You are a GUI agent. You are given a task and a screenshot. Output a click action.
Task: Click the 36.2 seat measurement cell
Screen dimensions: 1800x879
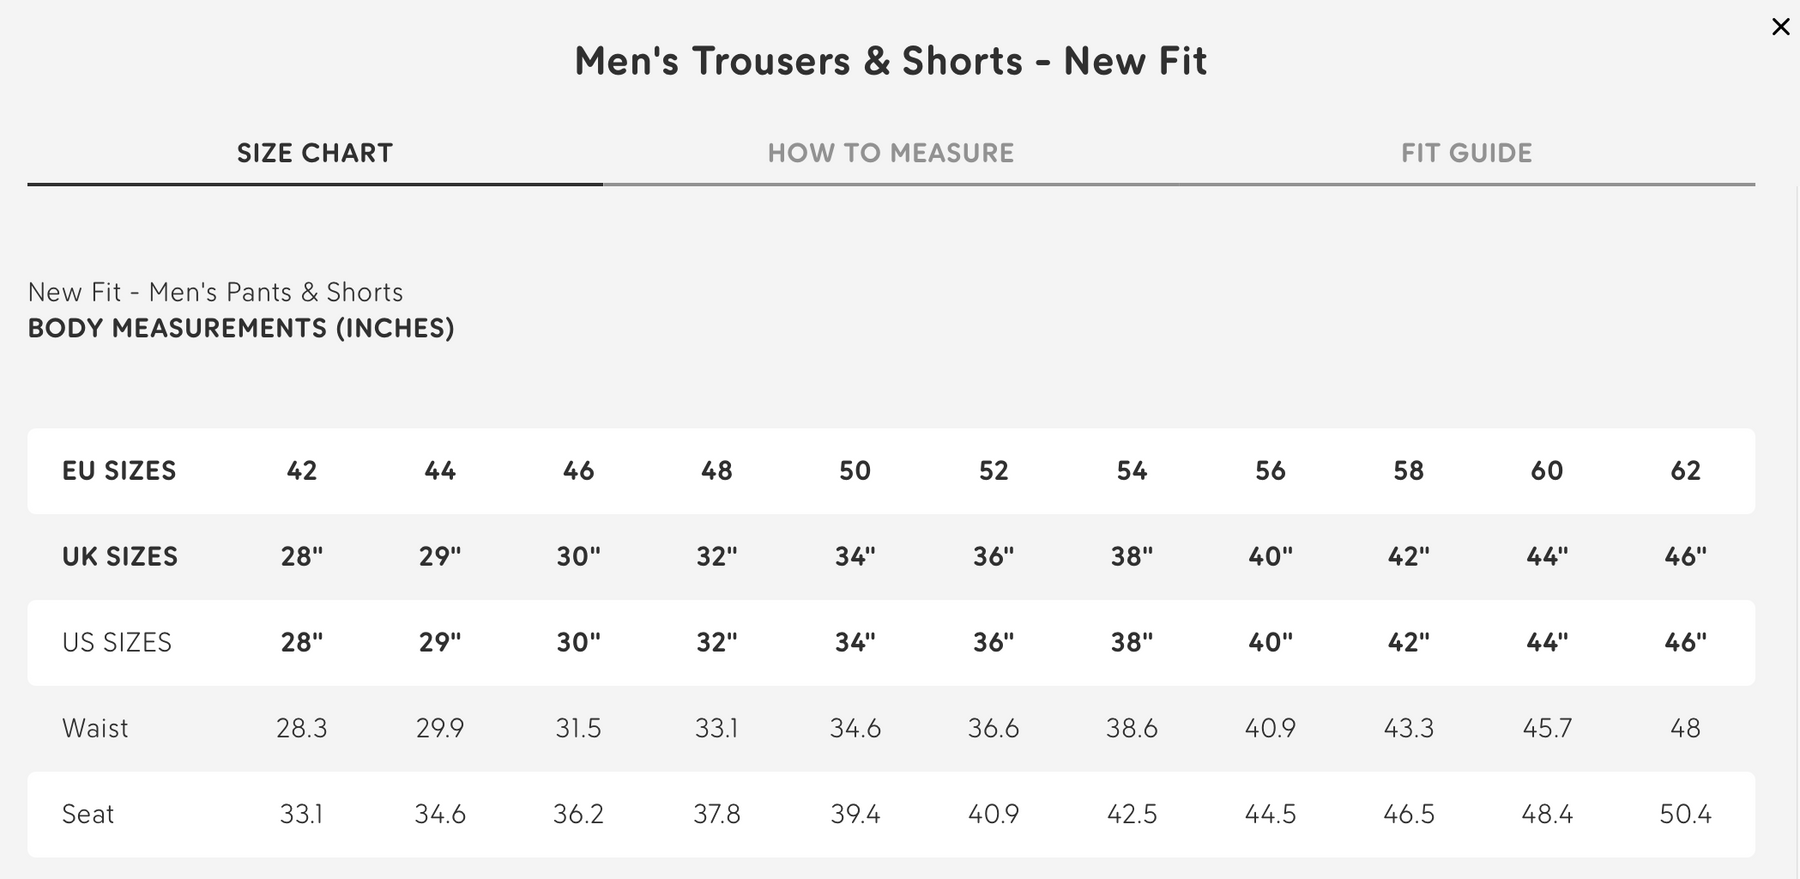pyautogui.click(x=578, y=814)
